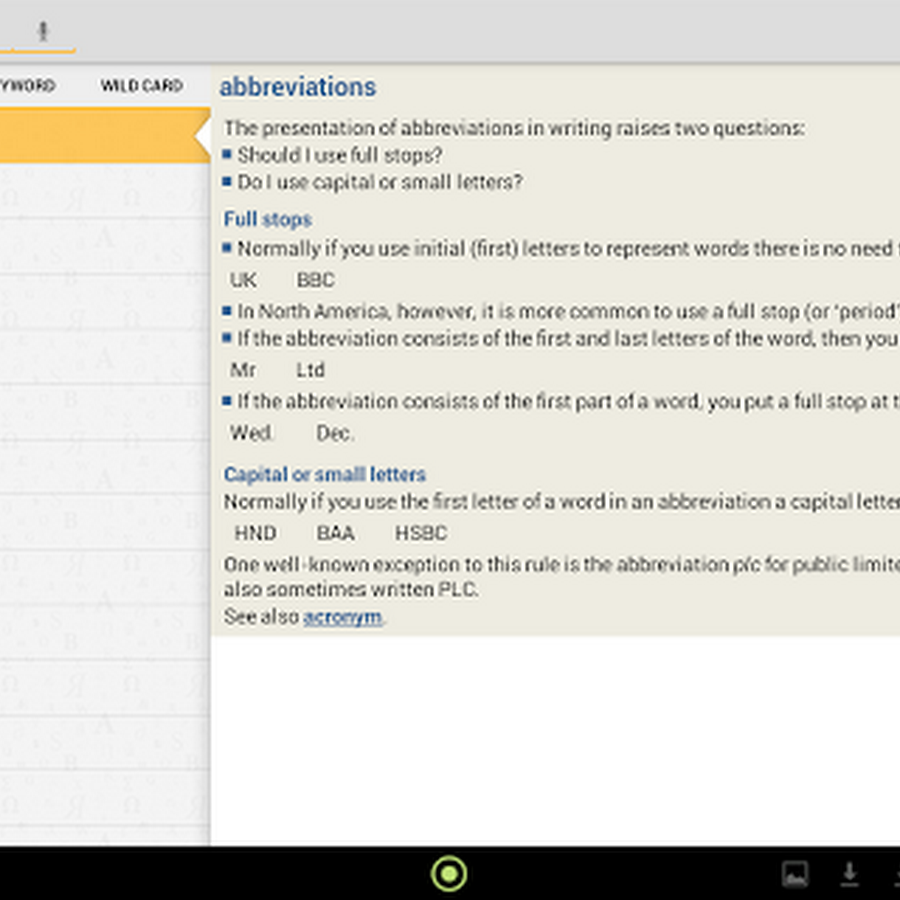
Task: Switch to the WILD CARD tab
Action: tap(142, 86)
